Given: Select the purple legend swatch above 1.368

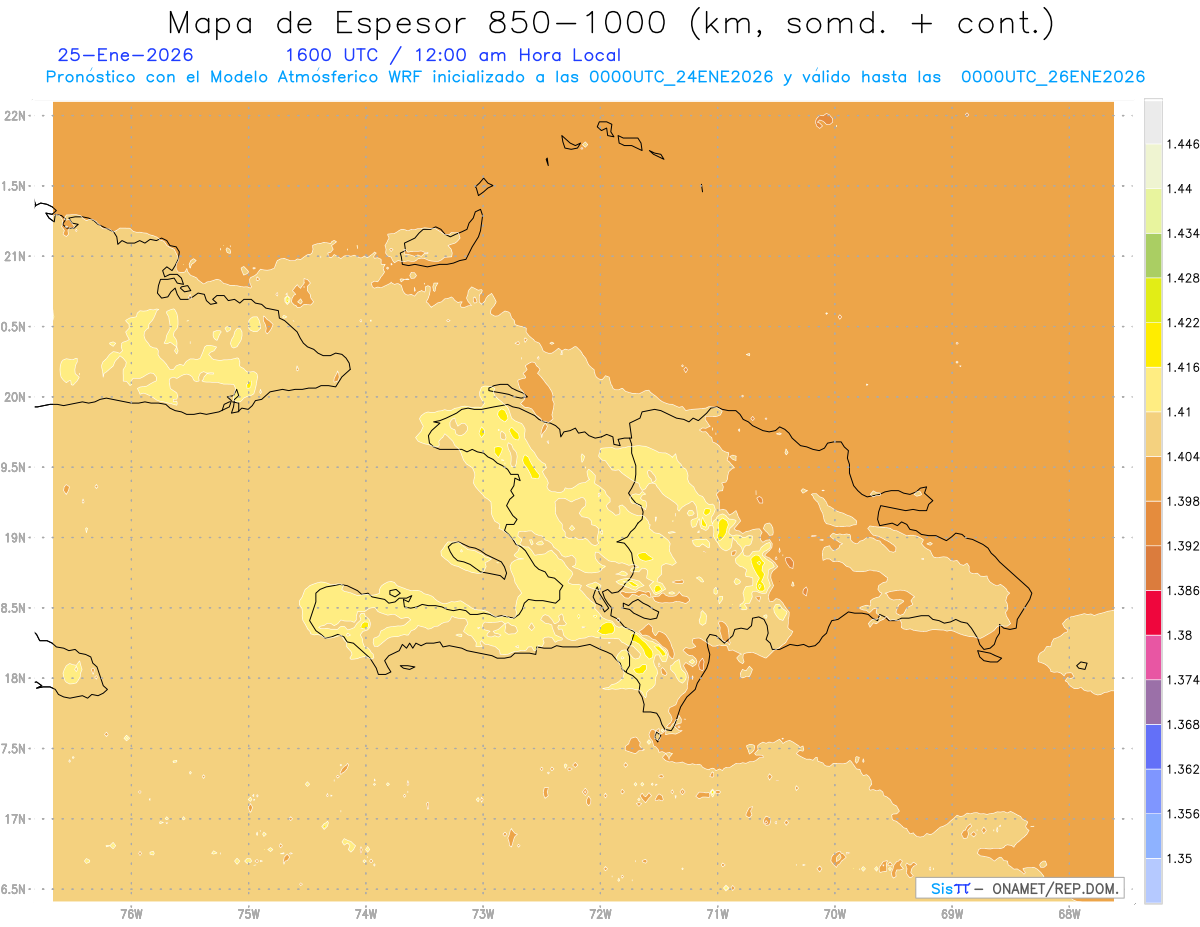Looking at the screenshot, I should click(x=1153, y=702).
